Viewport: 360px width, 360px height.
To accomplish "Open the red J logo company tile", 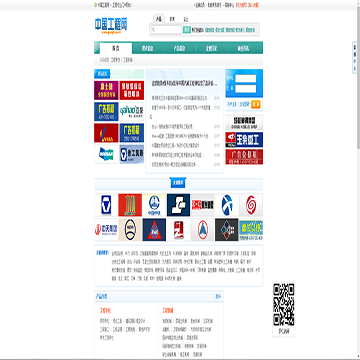I will (x=106, y=230).
